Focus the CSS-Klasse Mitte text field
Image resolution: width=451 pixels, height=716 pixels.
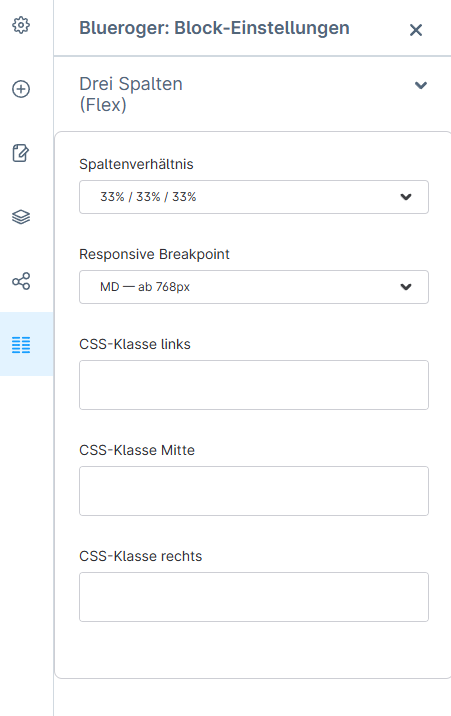pyautogui.click(x=254, y=491)
